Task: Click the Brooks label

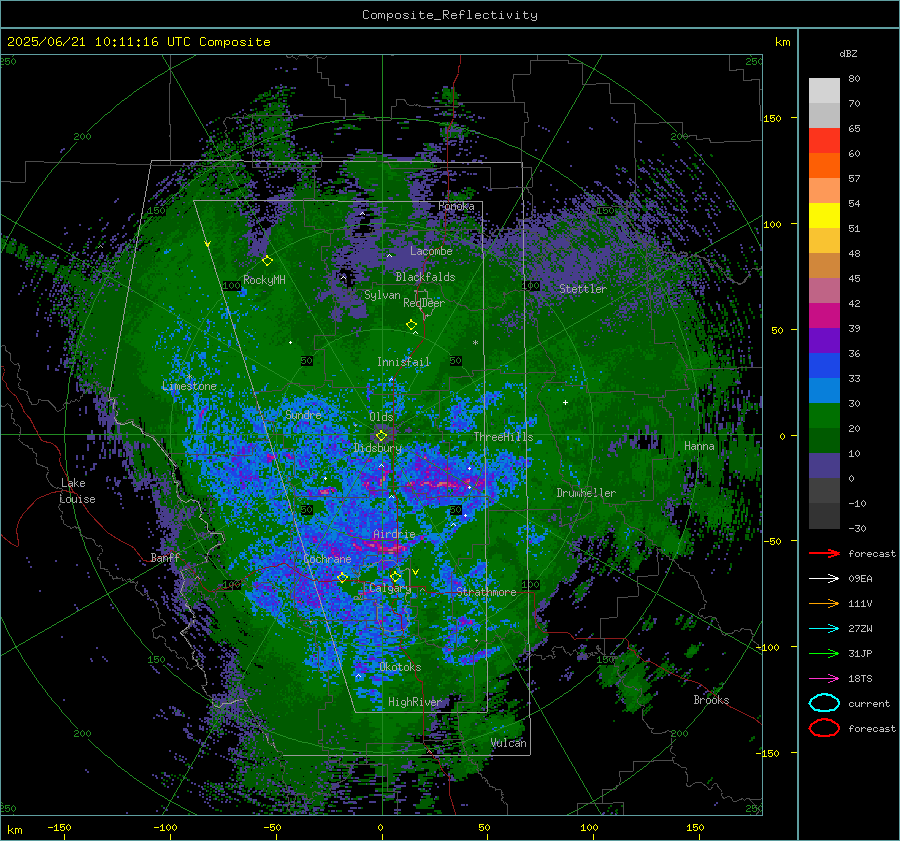Action: (711, 700)
